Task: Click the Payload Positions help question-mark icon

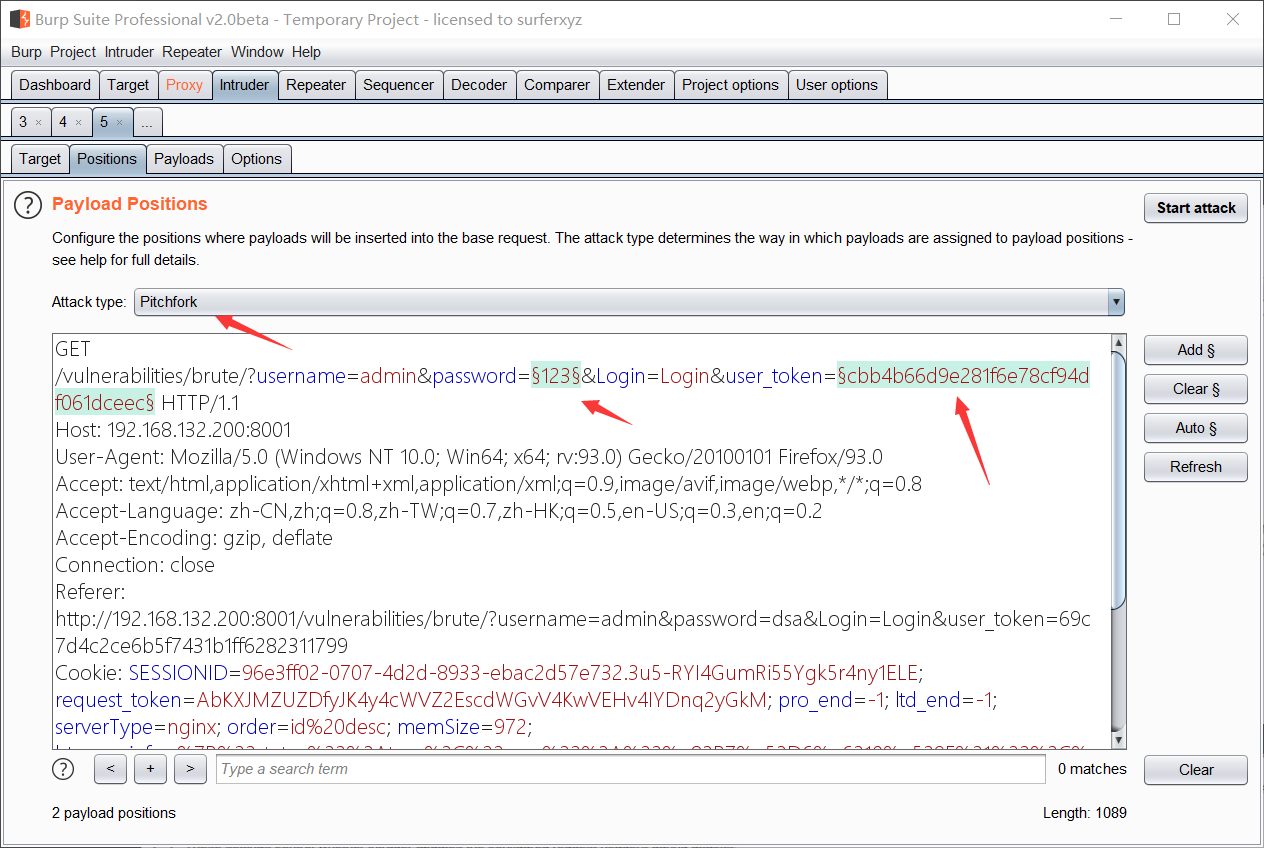Action: (28, 205)
